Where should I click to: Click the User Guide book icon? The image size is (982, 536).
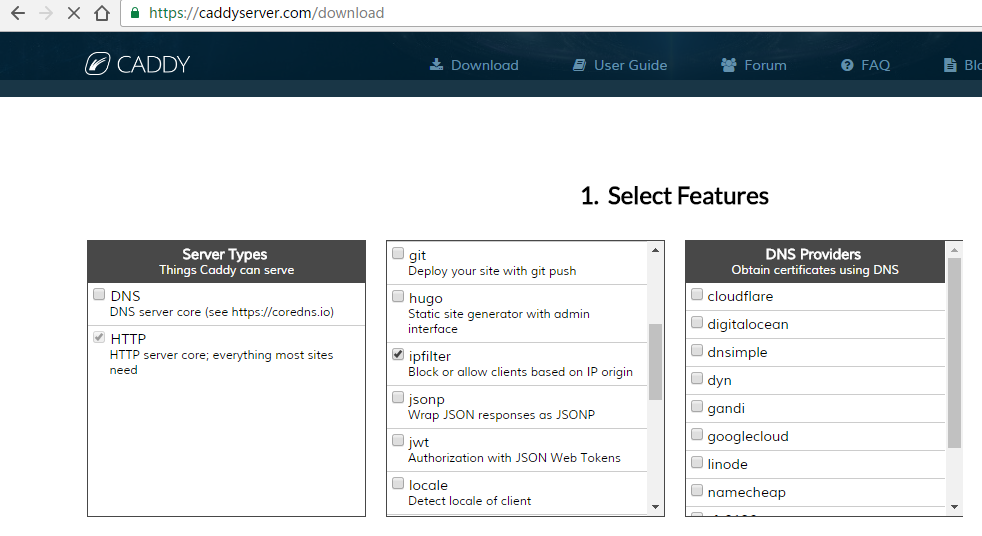(579, 64)
